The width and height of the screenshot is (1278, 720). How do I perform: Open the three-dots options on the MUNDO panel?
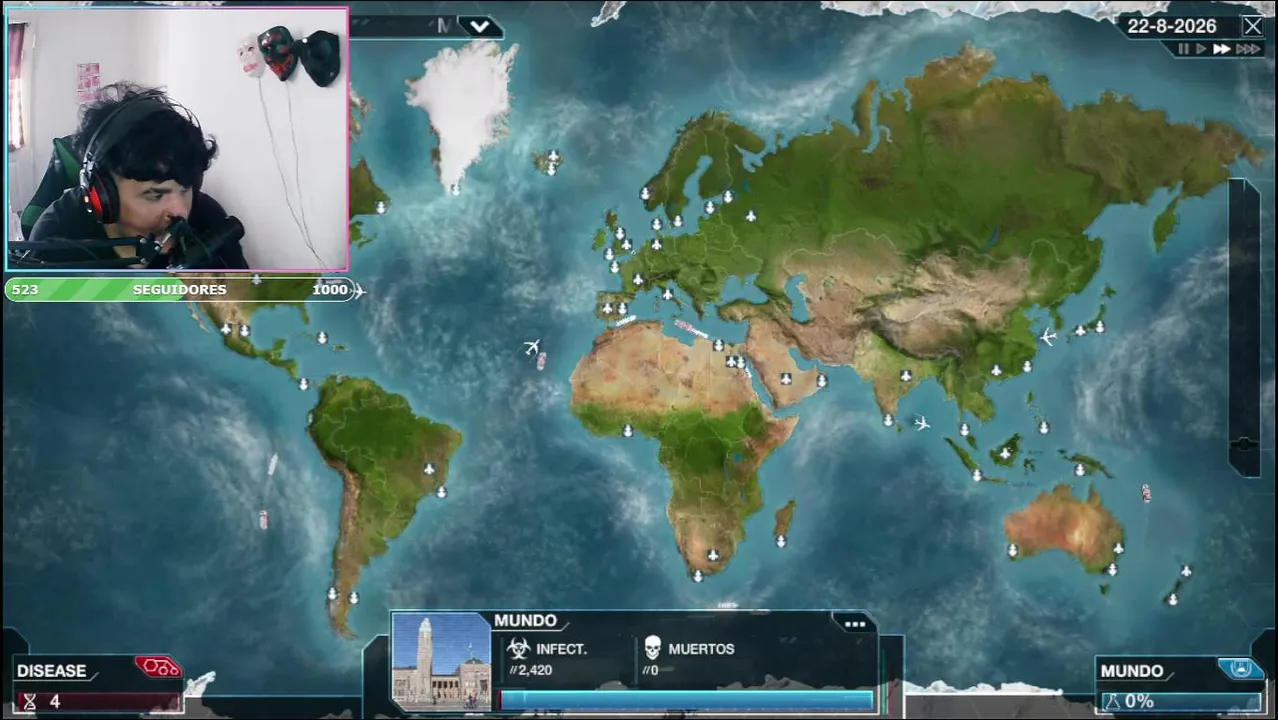coord(855,624)
